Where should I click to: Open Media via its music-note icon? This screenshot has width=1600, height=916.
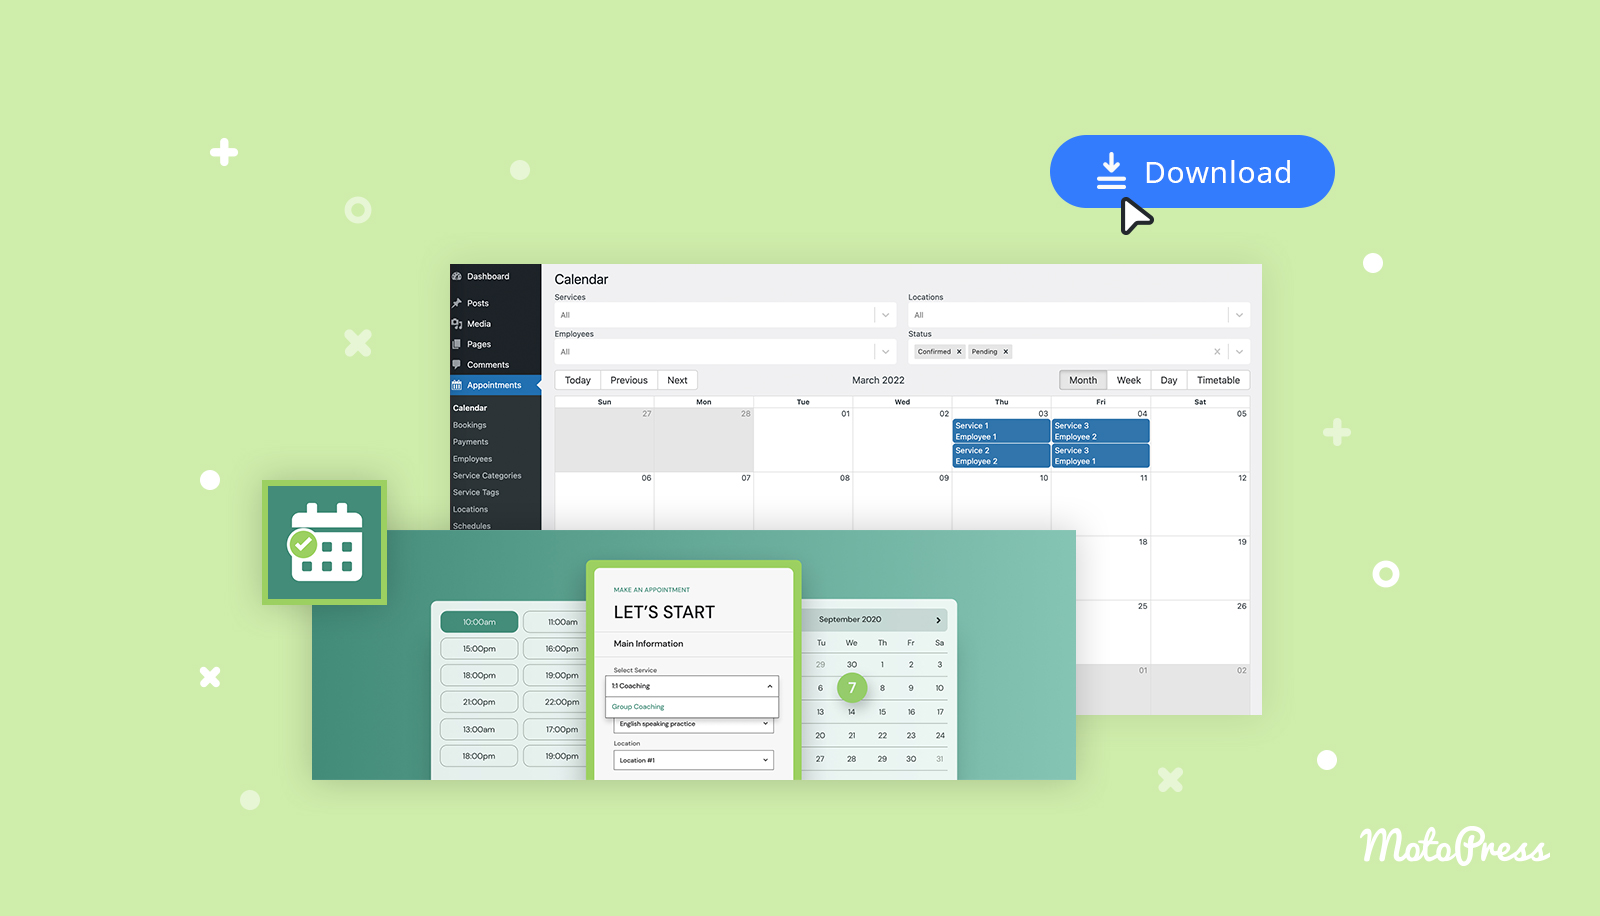(x=459, y=323)
